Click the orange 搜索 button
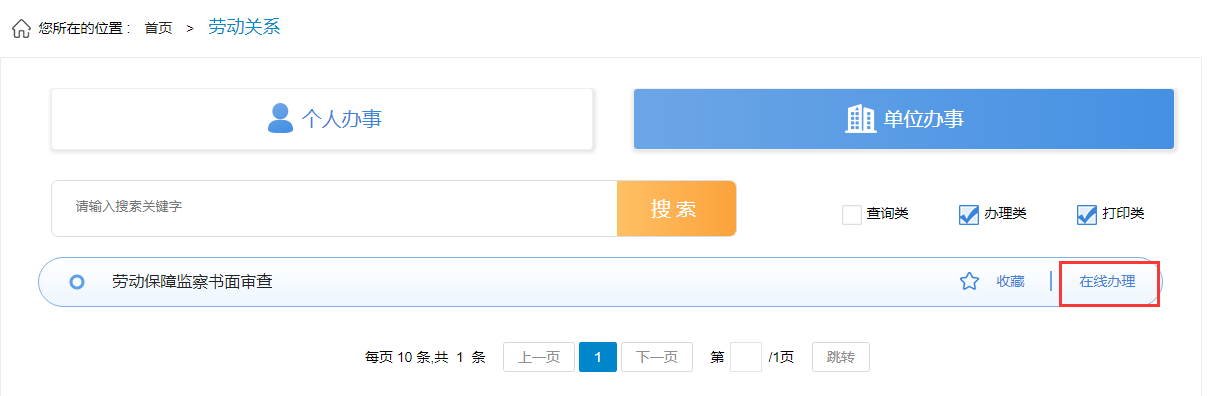1215x396 pixels. tap(676, 209)
